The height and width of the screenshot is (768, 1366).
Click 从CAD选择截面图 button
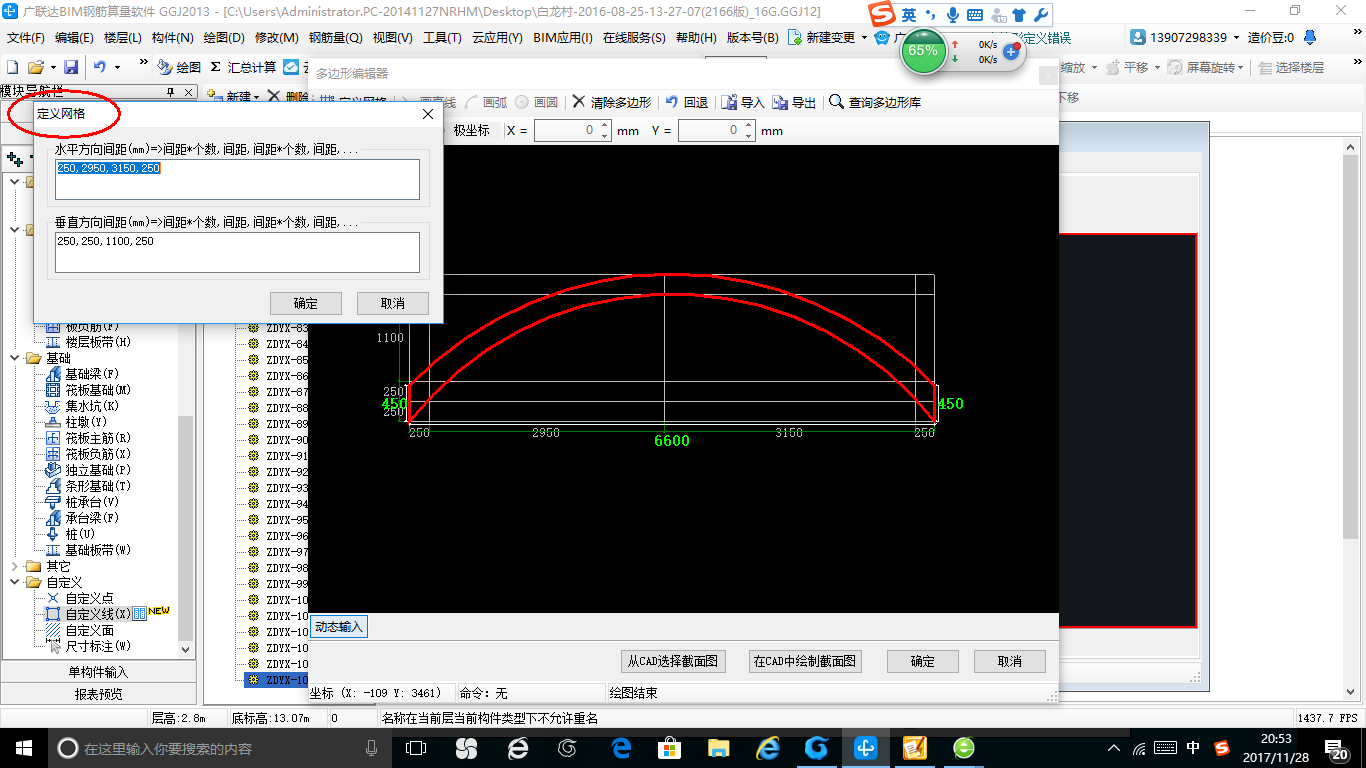pos(673,661)
